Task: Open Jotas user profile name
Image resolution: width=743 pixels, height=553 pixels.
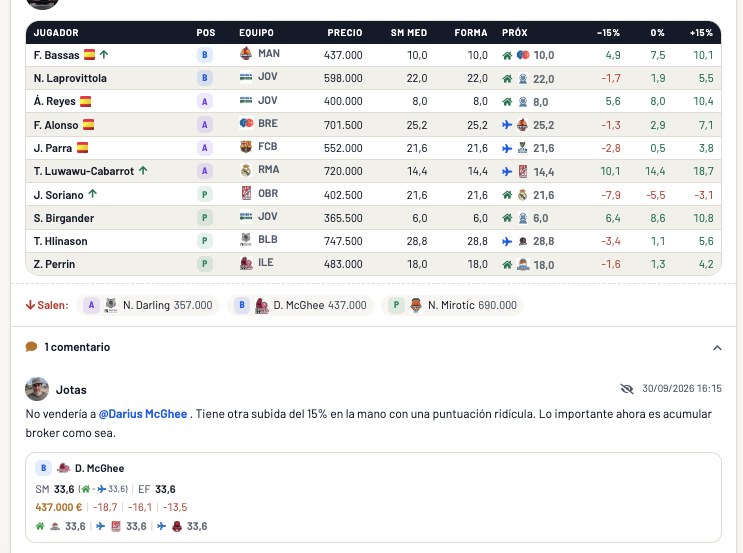Action: point(71,390)
